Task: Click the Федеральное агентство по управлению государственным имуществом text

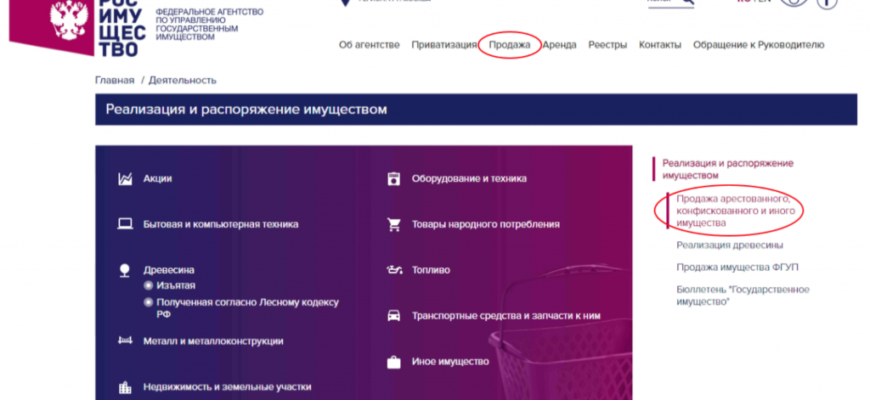Action: 209,24
